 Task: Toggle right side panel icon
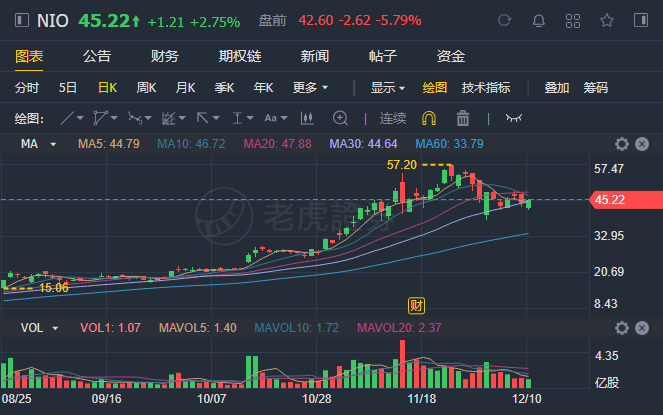641,20
